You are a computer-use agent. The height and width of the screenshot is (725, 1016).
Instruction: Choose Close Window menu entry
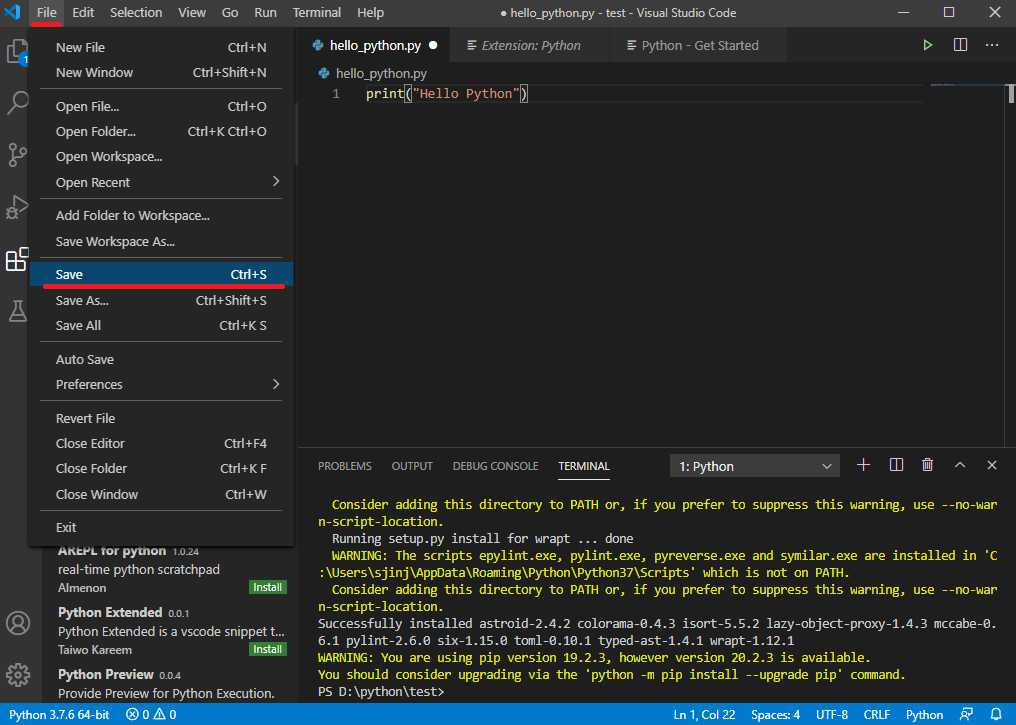(161, 494)
